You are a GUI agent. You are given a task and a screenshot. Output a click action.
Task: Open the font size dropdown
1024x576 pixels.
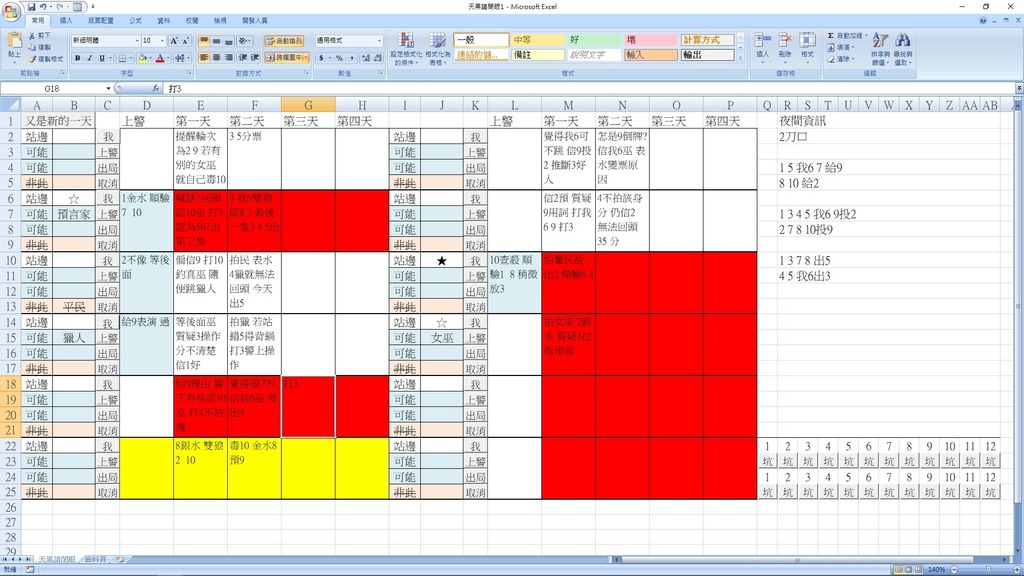(x=163, y=41)
